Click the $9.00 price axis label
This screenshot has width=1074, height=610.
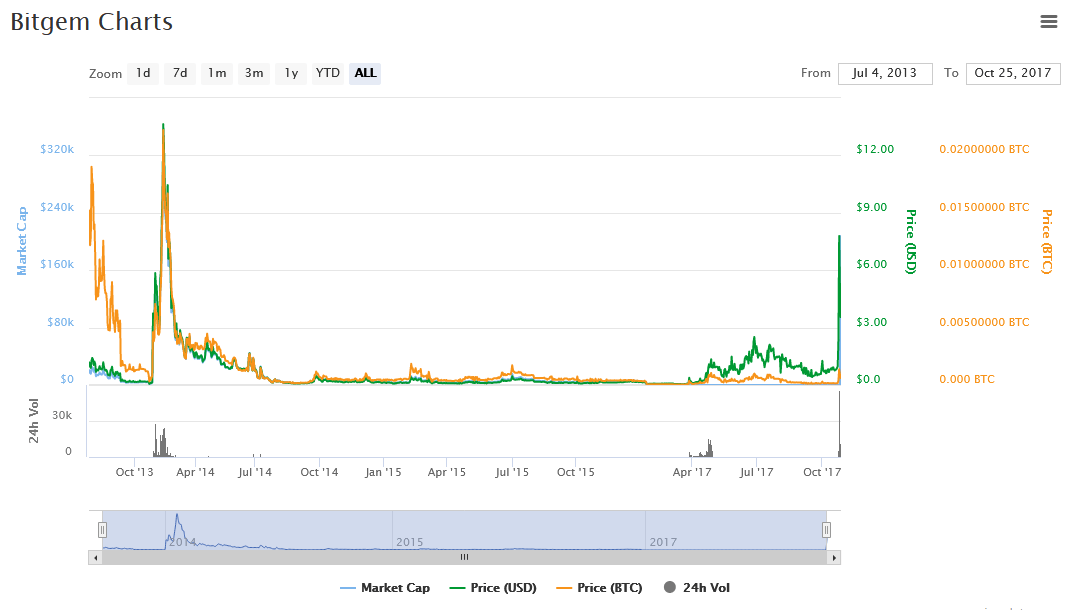point(871,207)
